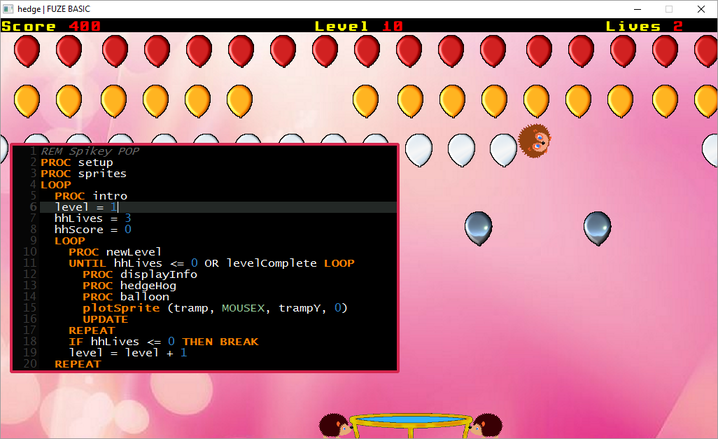Click the flying hedgehog sprite

[x=535, y=141]
